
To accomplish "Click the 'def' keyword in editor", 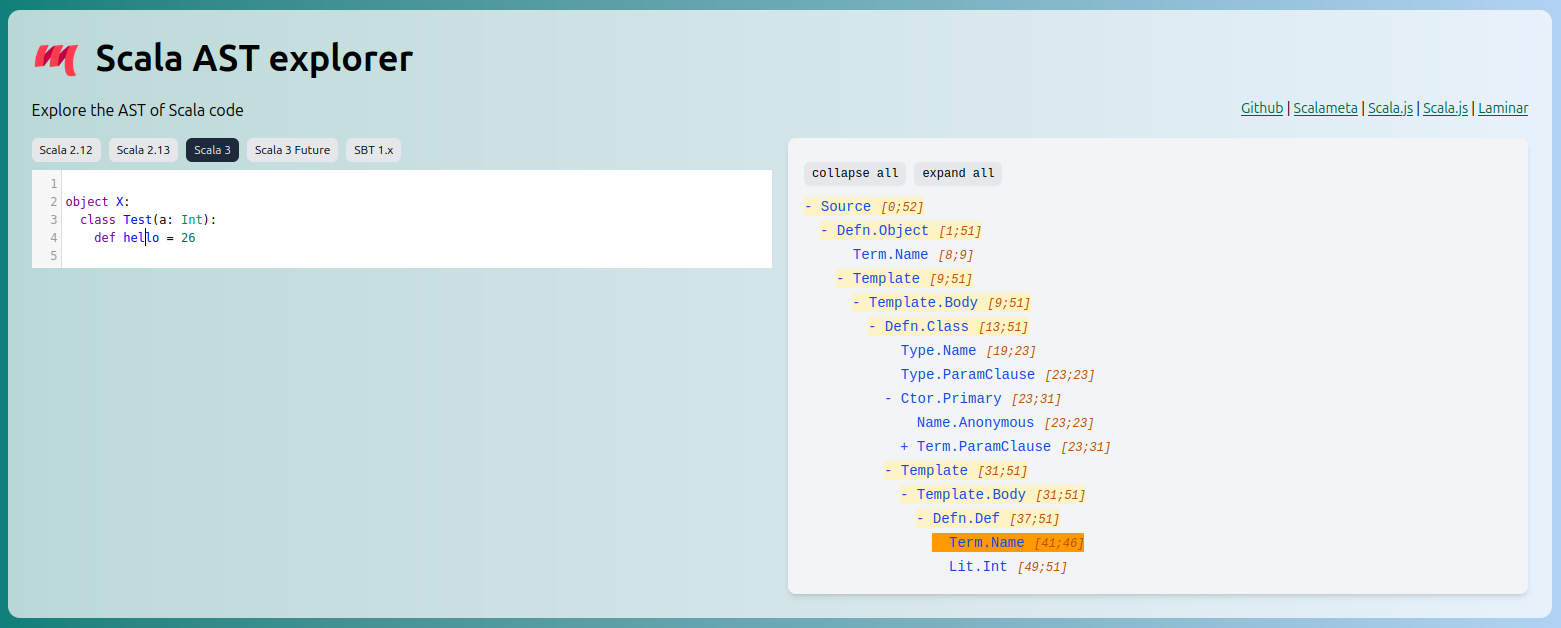I will (105, 238).
